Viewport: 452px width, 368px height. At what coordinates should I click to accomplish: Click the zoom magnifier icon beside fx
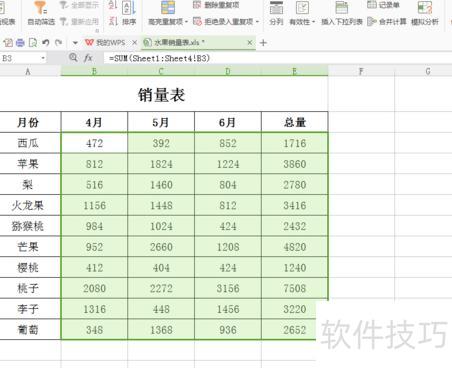click(73, 58)
